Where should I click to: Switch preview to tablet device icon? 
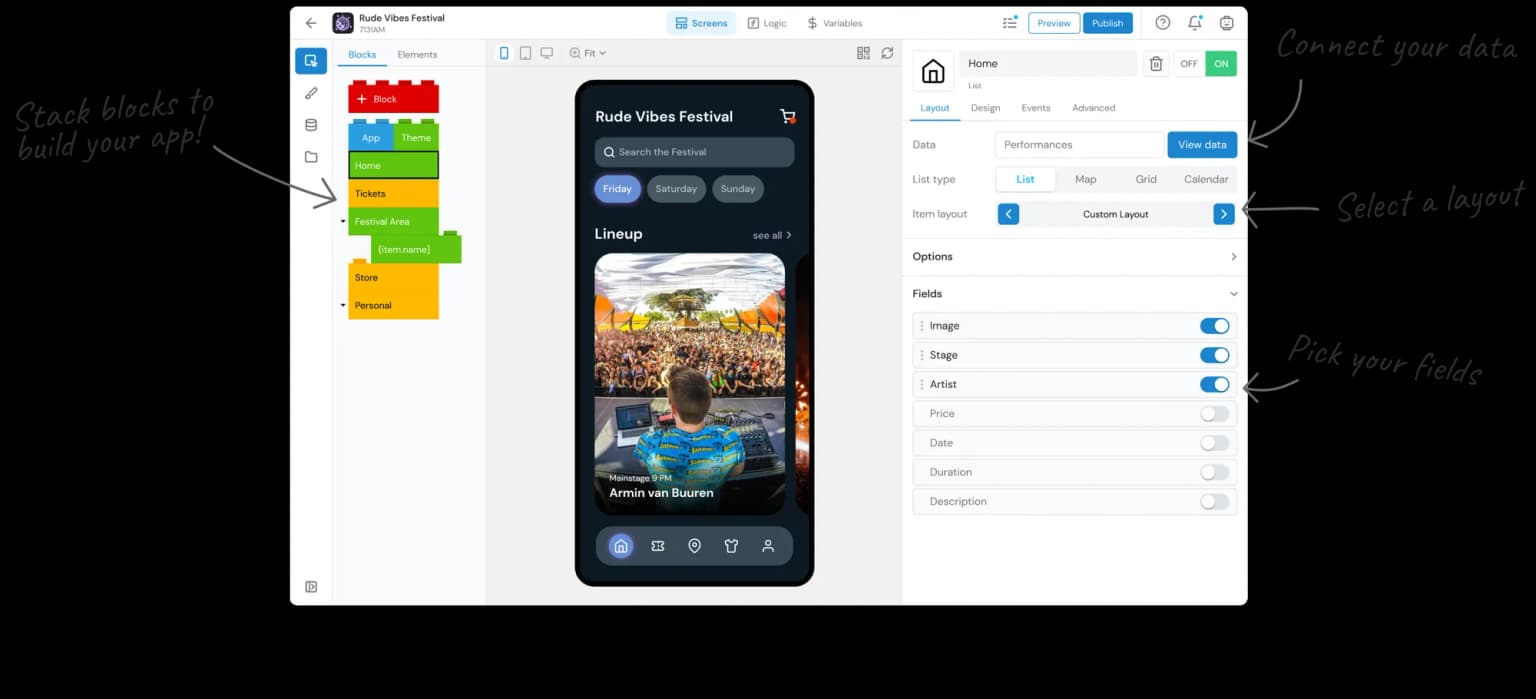click(x=525, y=53)
